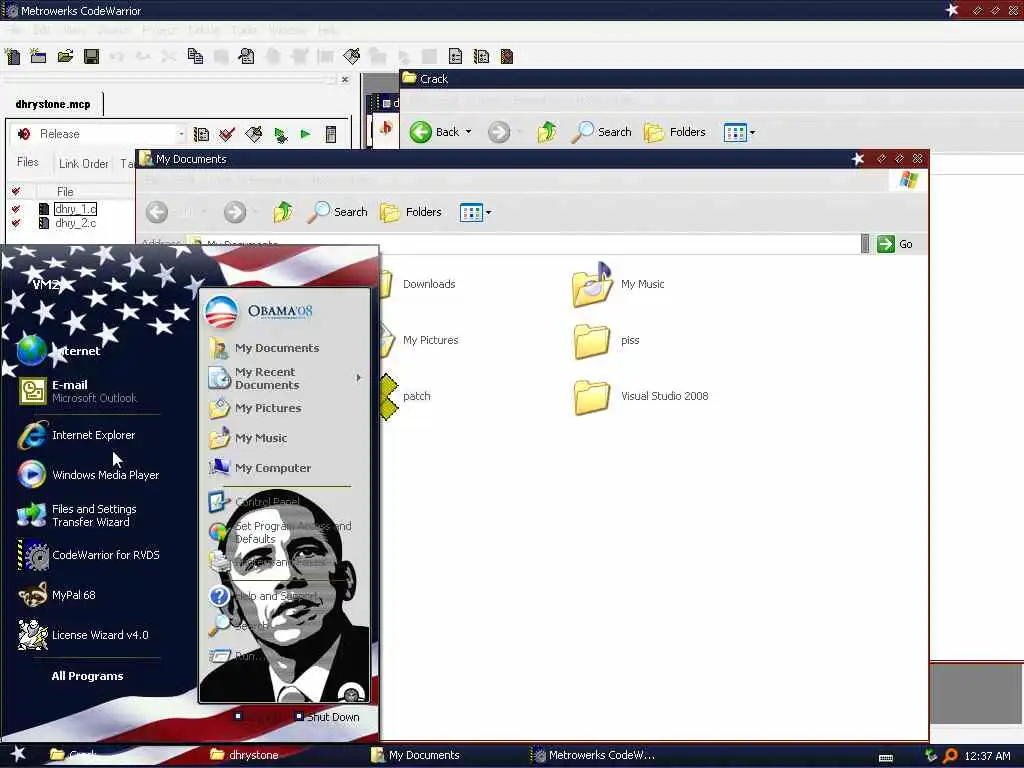
Task: Click the Project Inspector icon after Run arrow
Action: (x=331, y=135)
